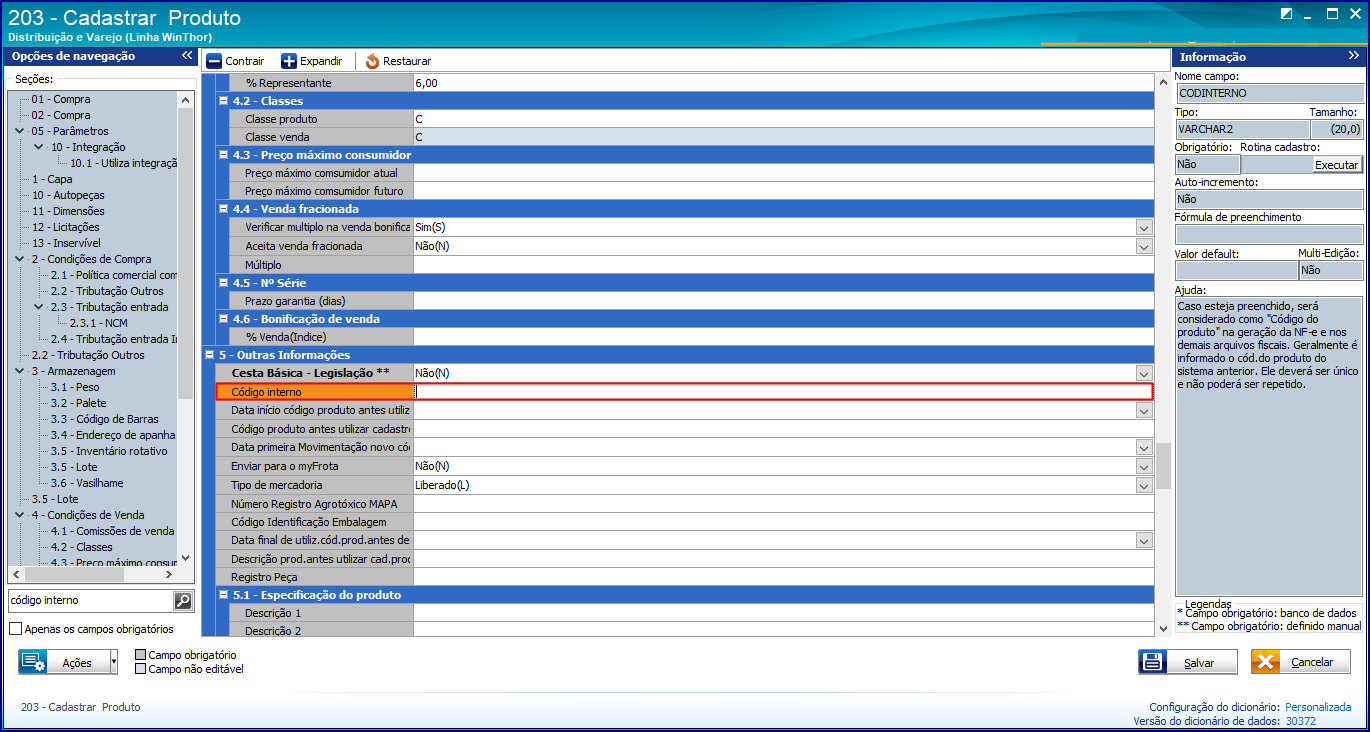
Task: Click the Preço máximo consumidor atual field
Action: (783, 173)
